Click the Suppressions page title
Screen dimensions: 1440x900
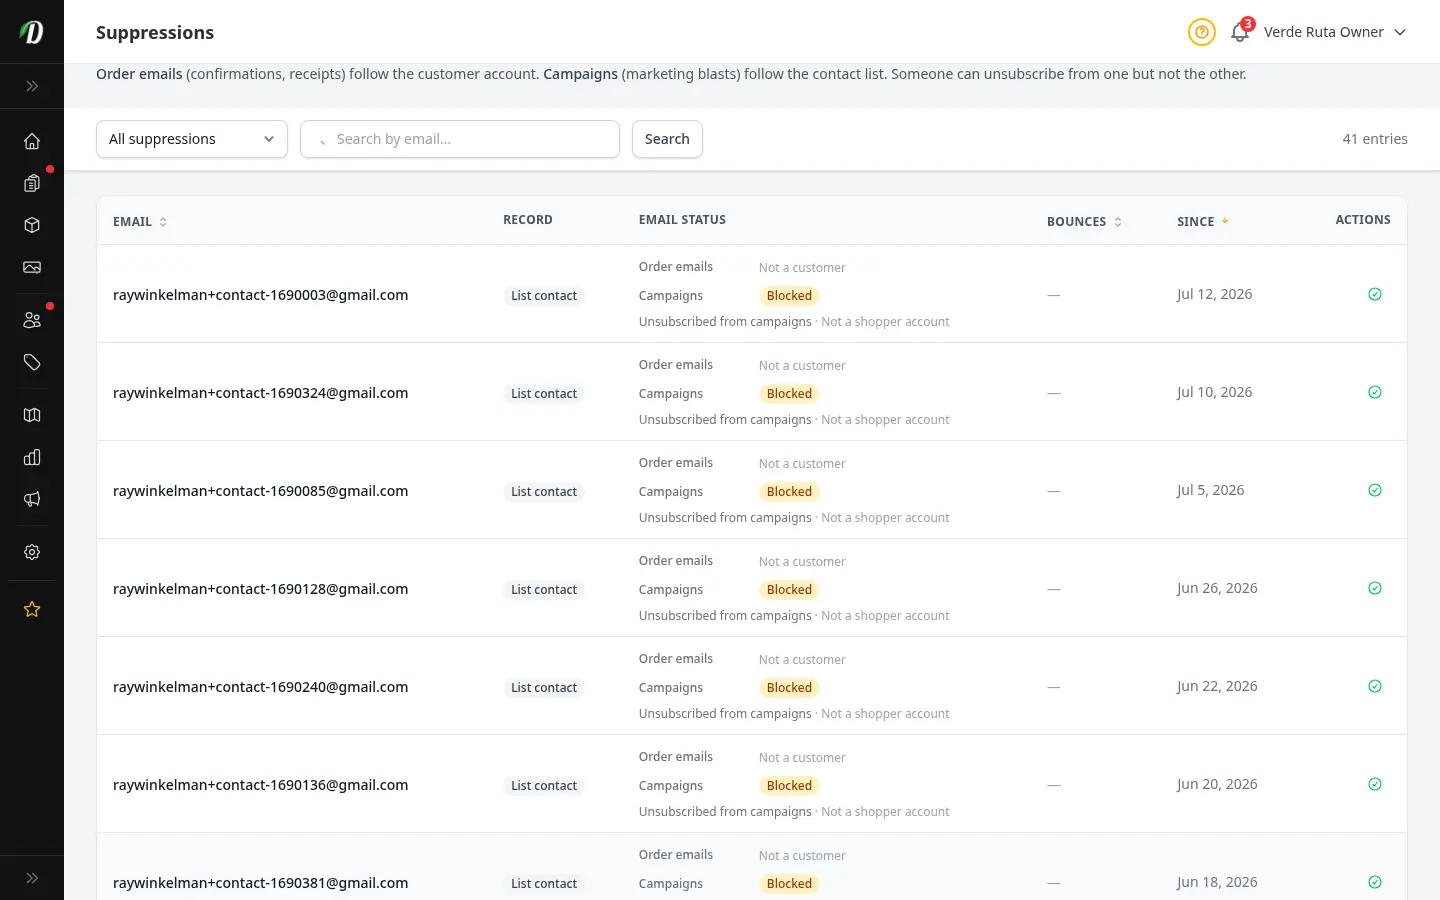pos(155,32)
